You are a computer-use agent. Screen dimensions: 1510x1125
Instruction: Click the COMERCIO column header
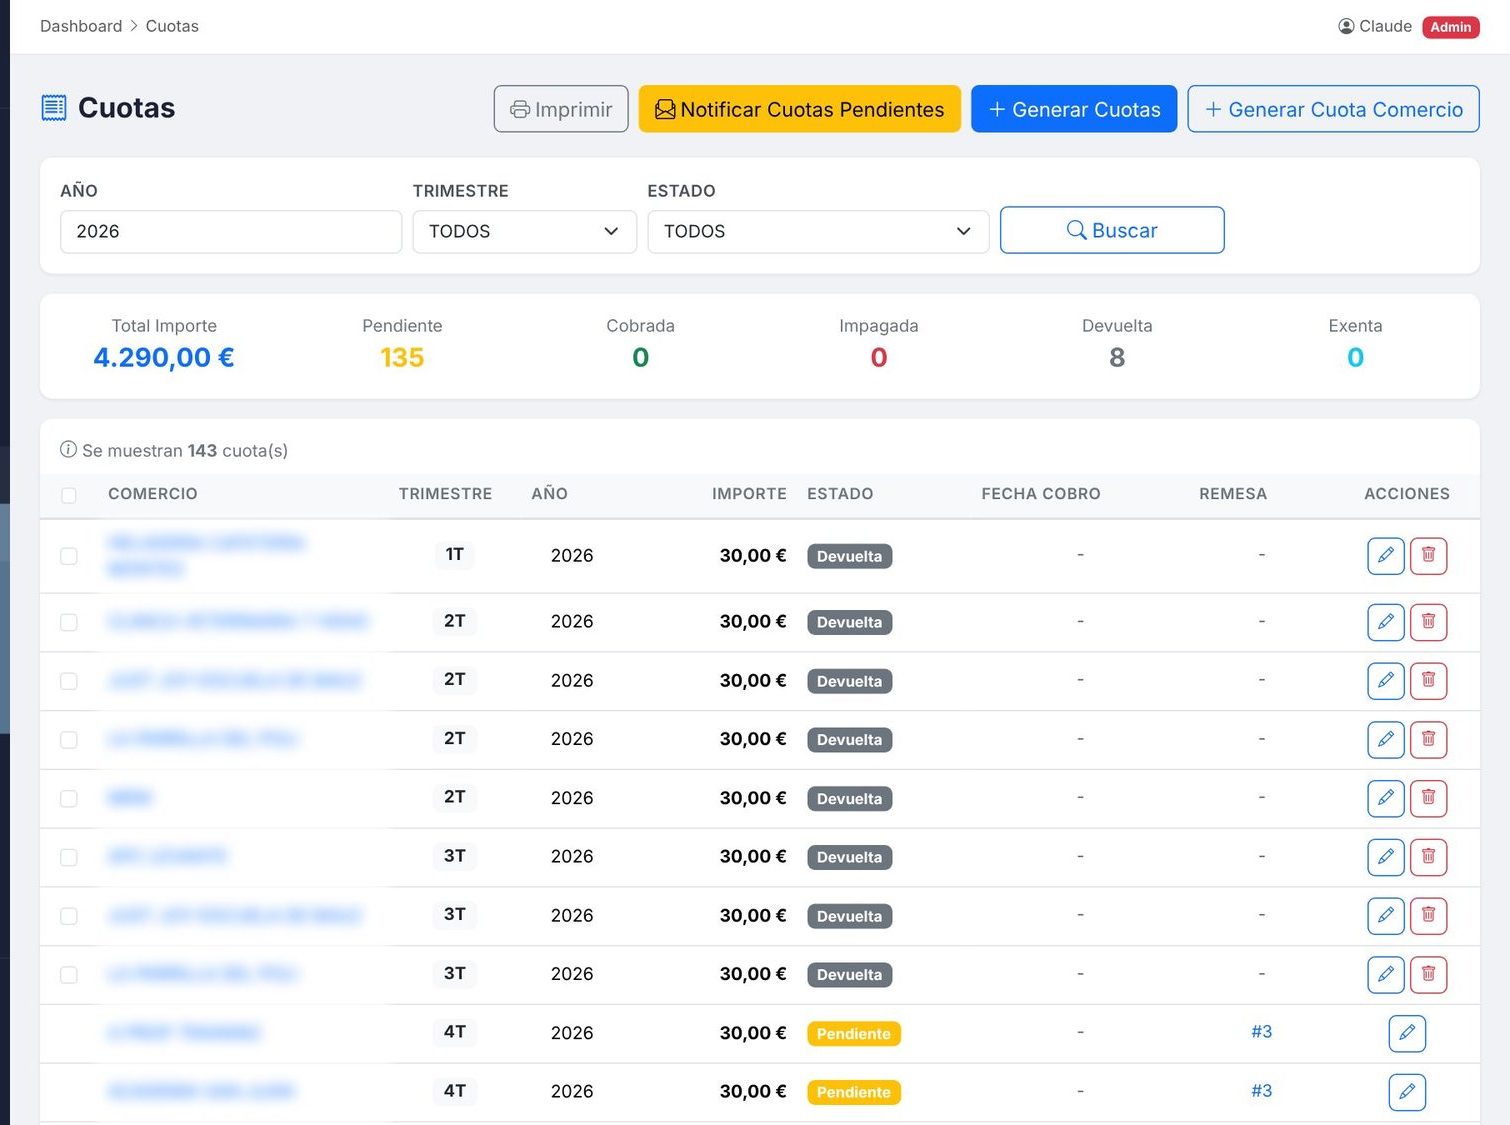153,494
